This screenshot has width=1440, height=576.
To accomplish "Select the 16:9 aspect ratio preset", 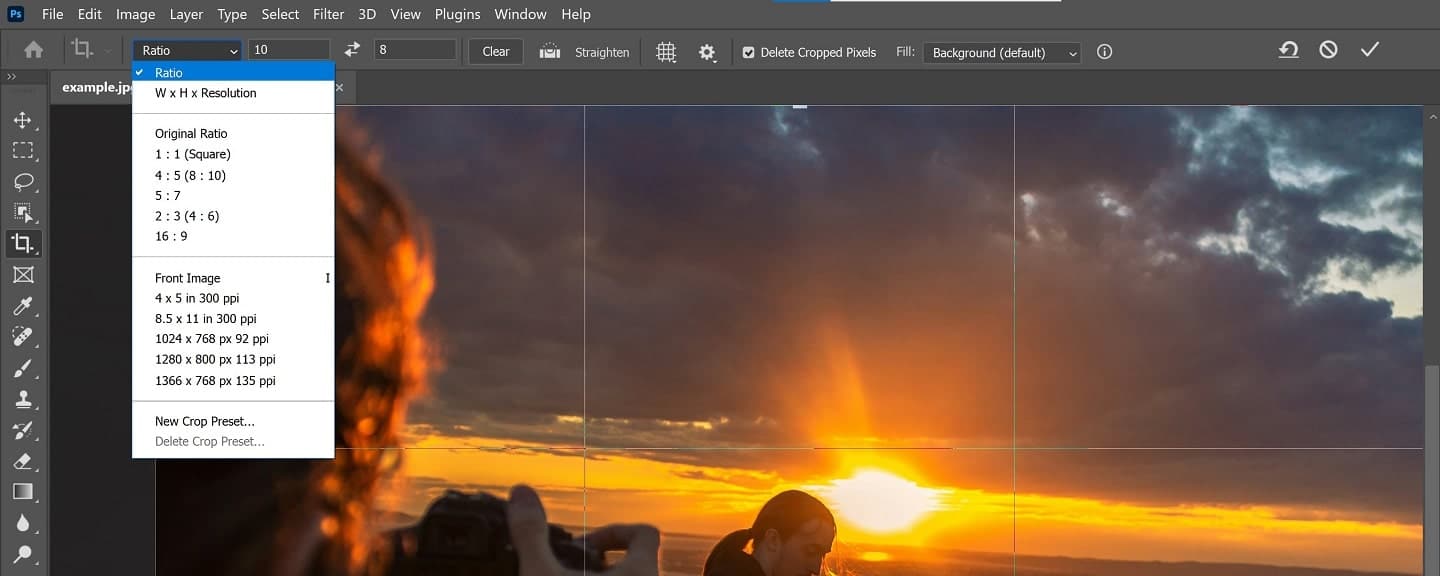I will 171,236.
